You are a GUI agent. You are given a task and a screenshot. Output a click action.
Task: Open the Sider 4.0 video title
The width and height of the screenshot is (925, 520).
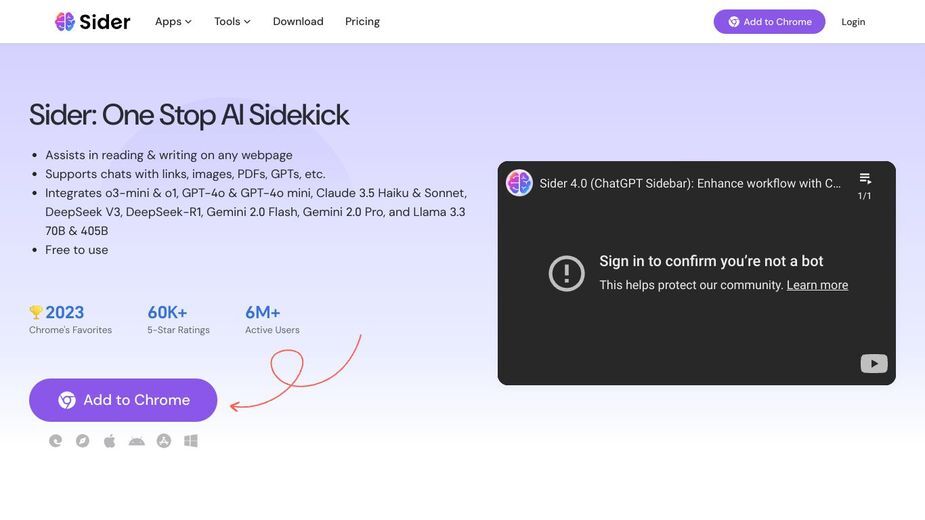[x=690, y=184]
